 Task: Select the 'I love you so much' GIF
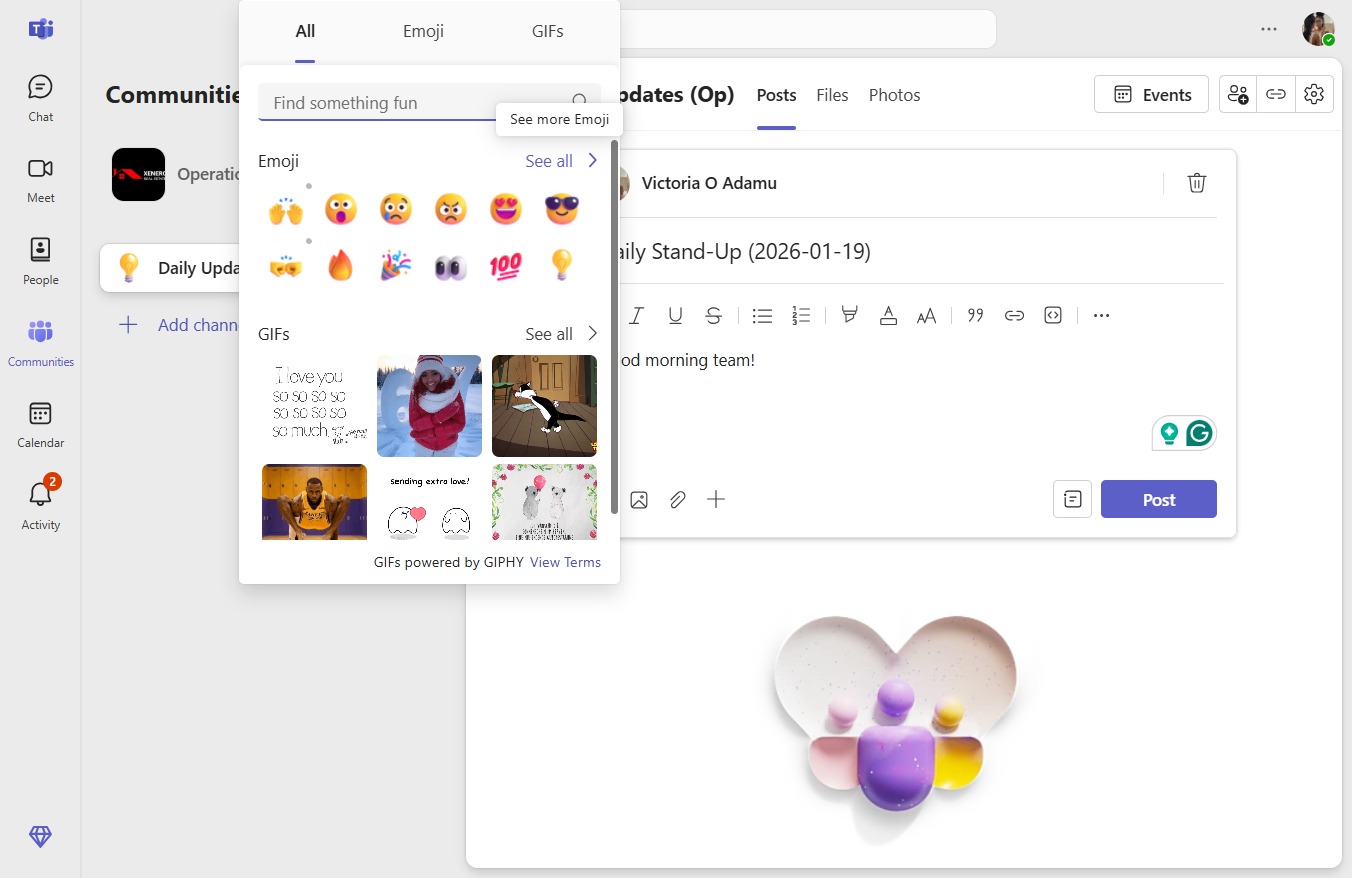click(x=314, y=405)
